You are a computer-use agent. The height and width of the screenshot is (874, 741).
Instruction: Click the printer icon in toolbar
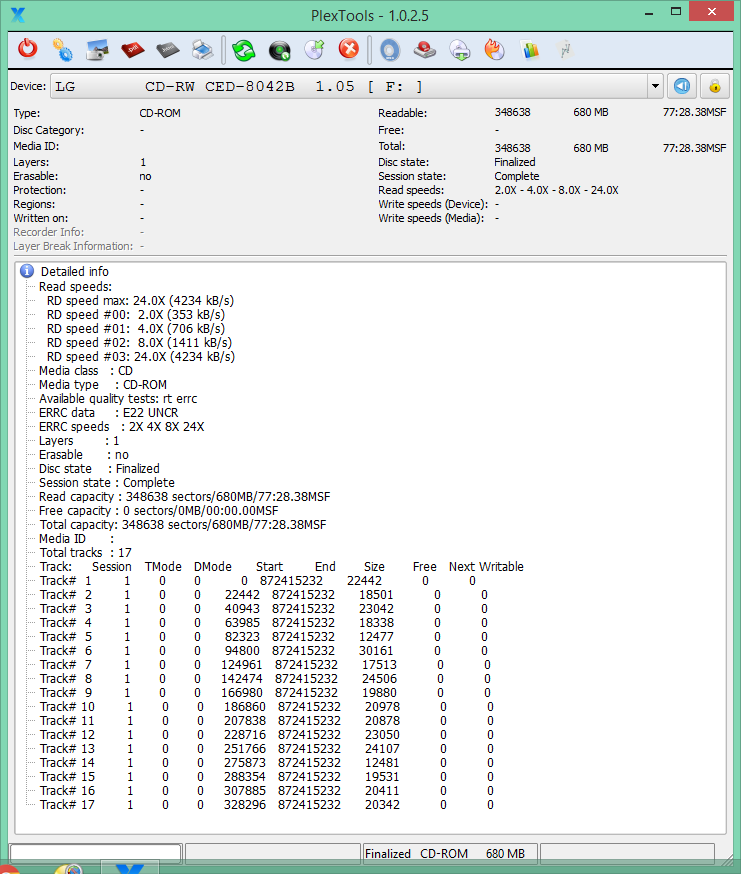202,50
